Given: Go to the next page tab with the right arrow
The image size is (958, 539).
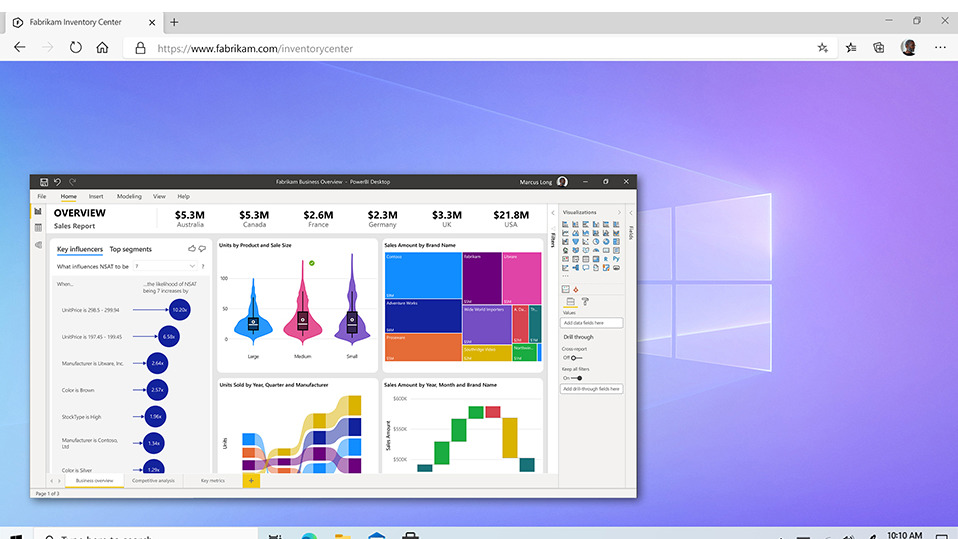Looking at the screenshot, I should (59, 481).
